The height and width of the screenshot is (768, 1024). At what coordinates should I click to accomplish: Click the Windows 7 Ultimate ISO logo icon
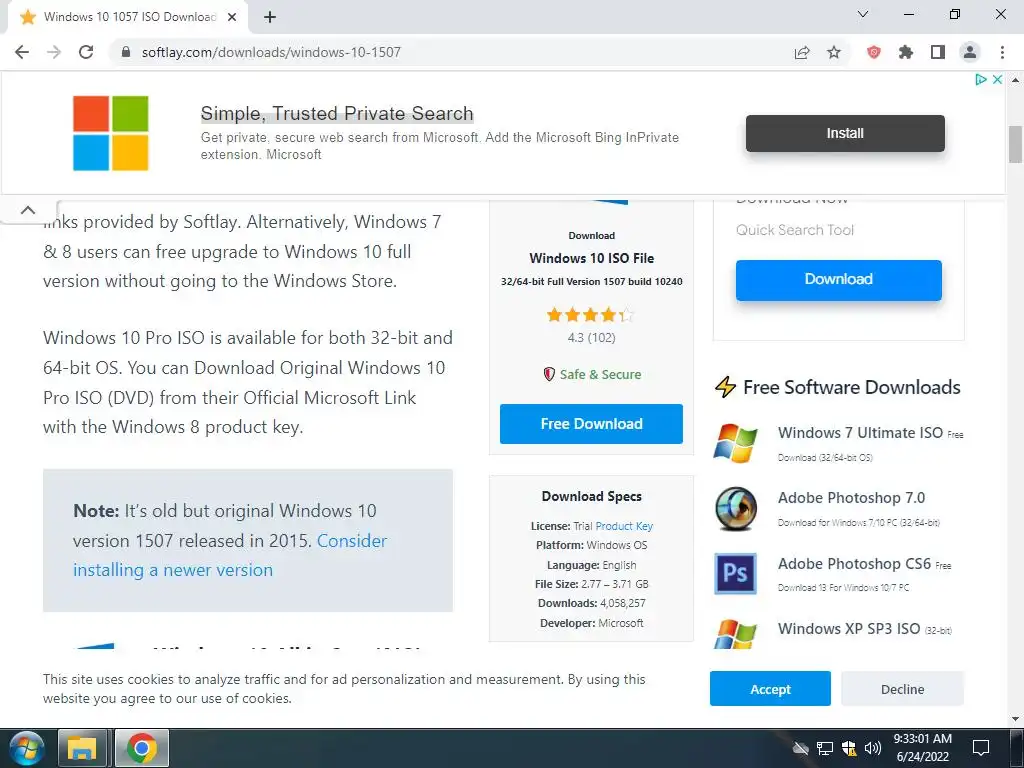click(735, 443)
